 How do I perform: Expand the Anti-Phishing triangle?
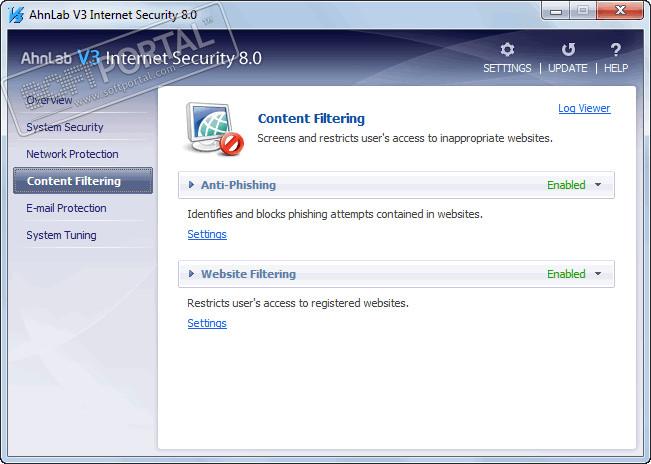[x=191, y=185]
